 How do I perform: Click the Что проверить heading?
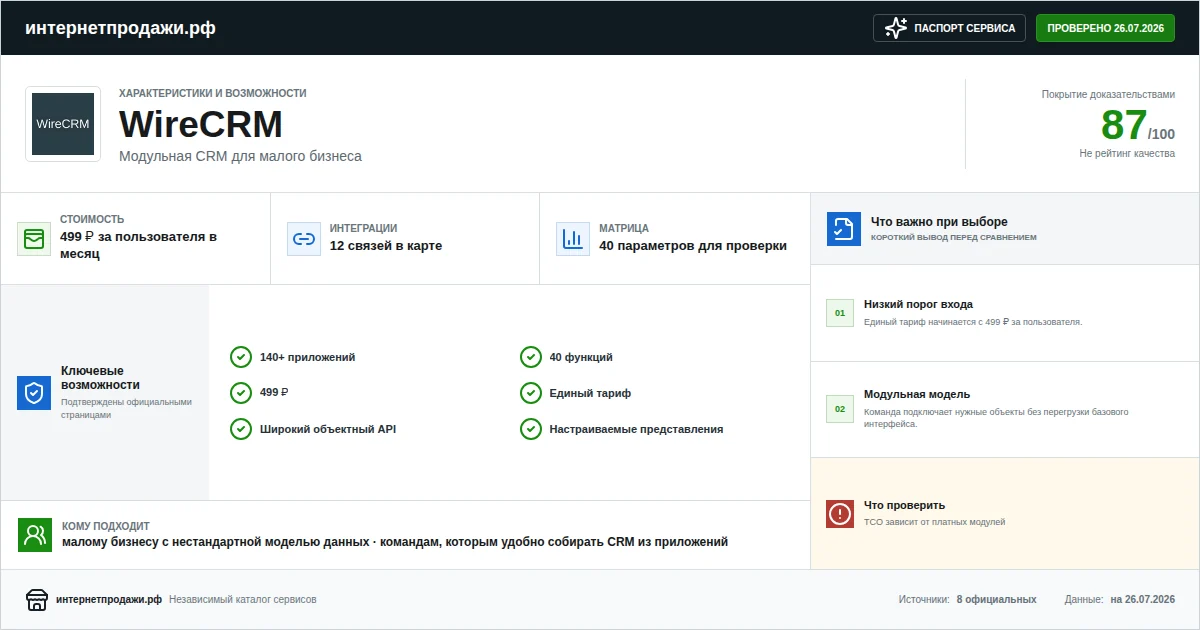[x=904, y=505]
